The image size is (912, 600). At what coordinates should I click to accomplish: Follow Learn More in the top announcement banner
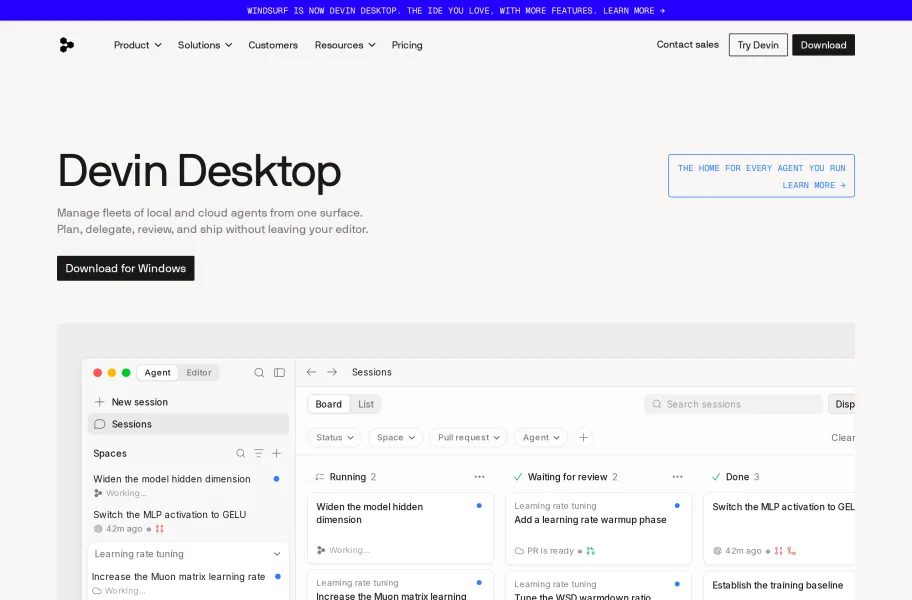(x=634, y=10)
